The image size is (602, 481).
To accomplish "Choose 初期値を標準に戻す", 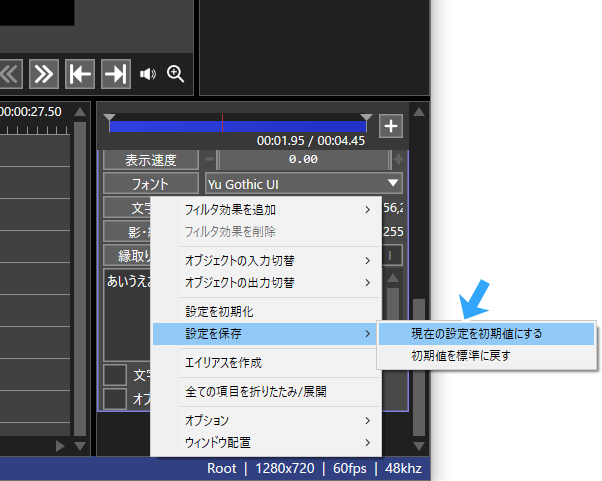I will click(486, 356).
